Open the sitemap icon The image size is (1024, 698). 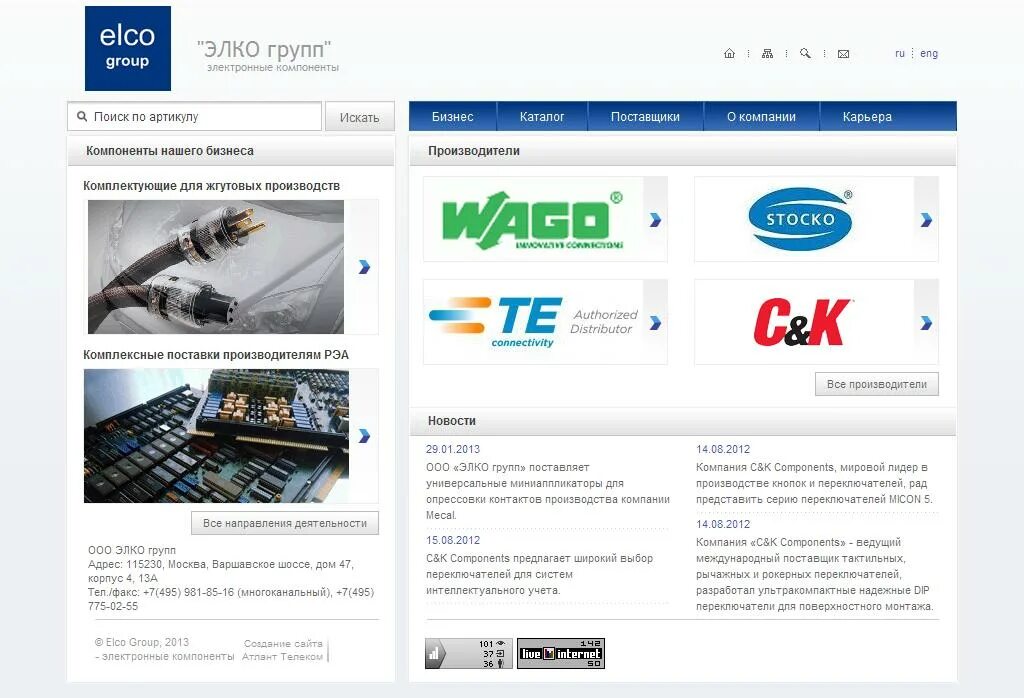click(x=767, y=54)
